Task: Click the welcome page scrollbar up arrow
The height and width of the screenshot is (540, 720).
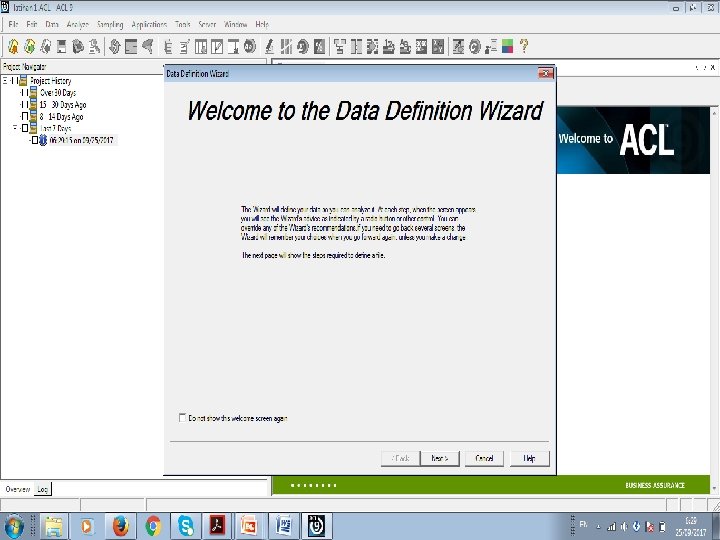Action: pos(714,112)
